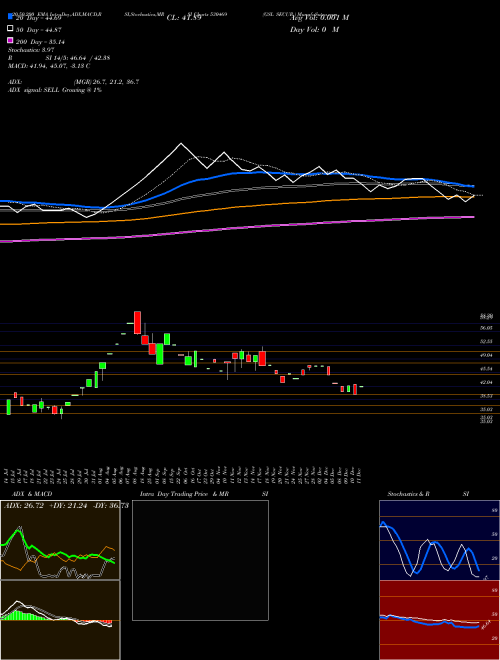The width and height of the screenshot is (500, 660).
Task: Click the 'MACD: 41.94, 45.07, -3.13 C' line
Action: coord(49,66)
